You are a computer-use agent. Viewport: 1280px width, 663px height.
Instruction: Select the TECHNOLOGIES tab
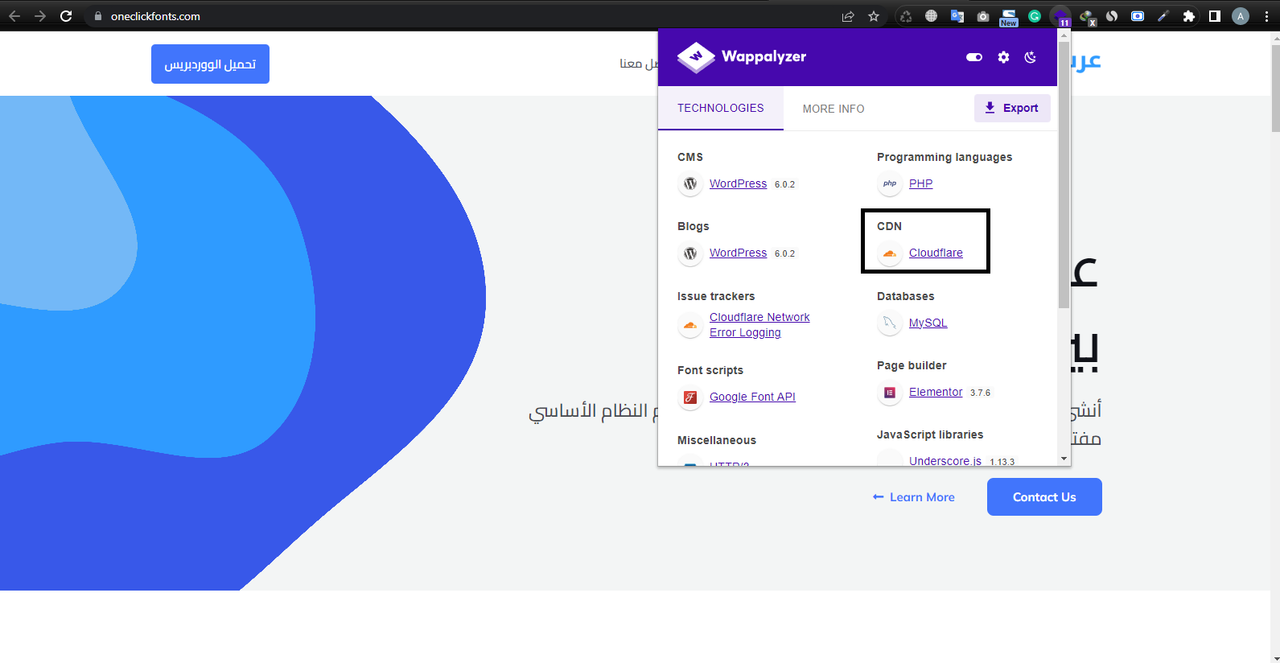coord(720,108)
